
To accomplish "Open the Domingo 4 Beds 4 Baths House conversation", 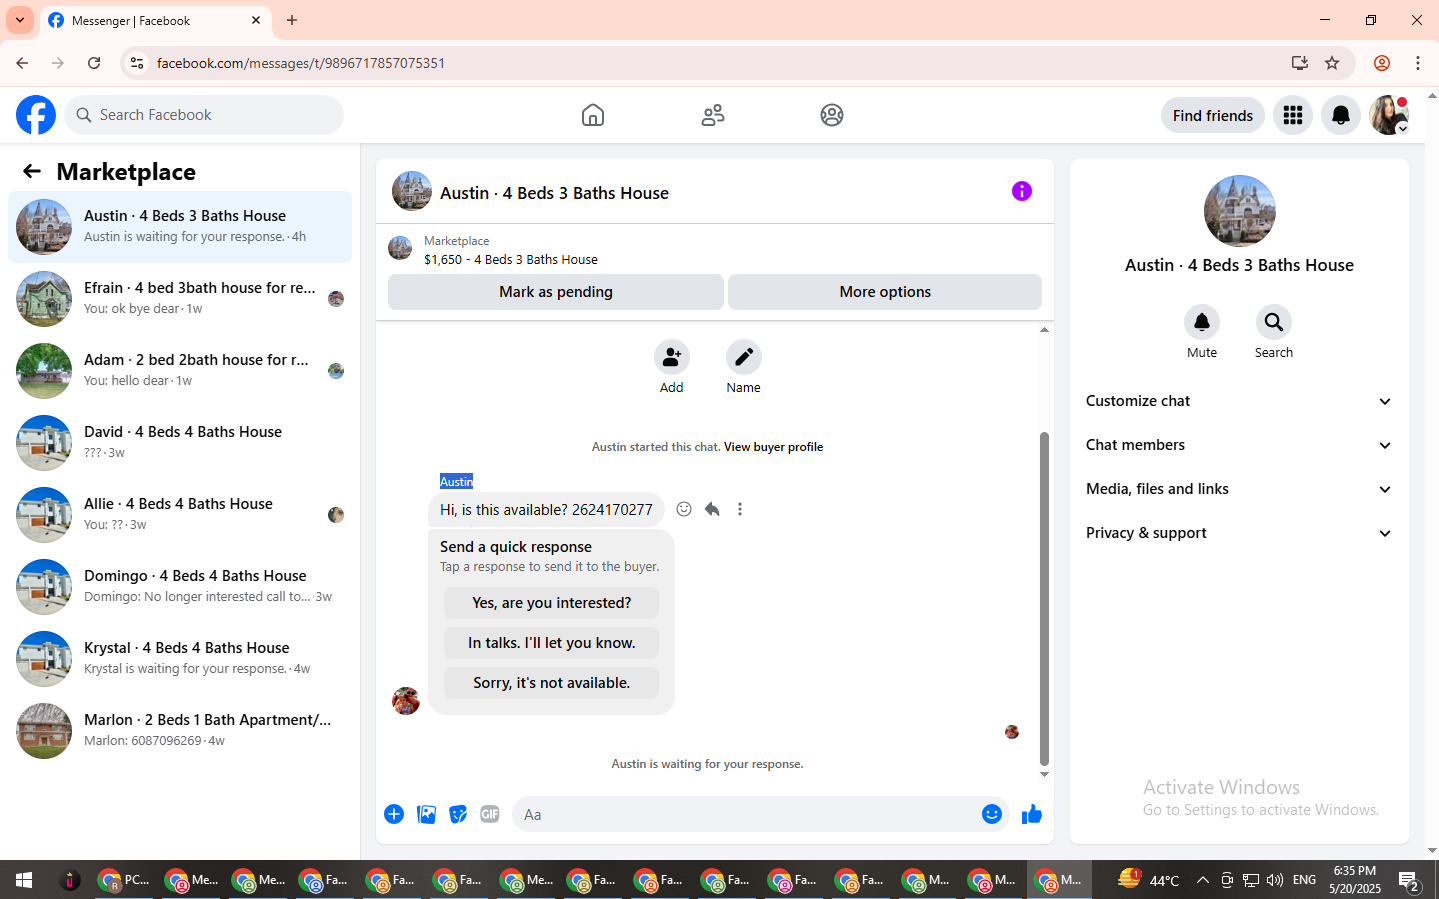I will 180,587.
